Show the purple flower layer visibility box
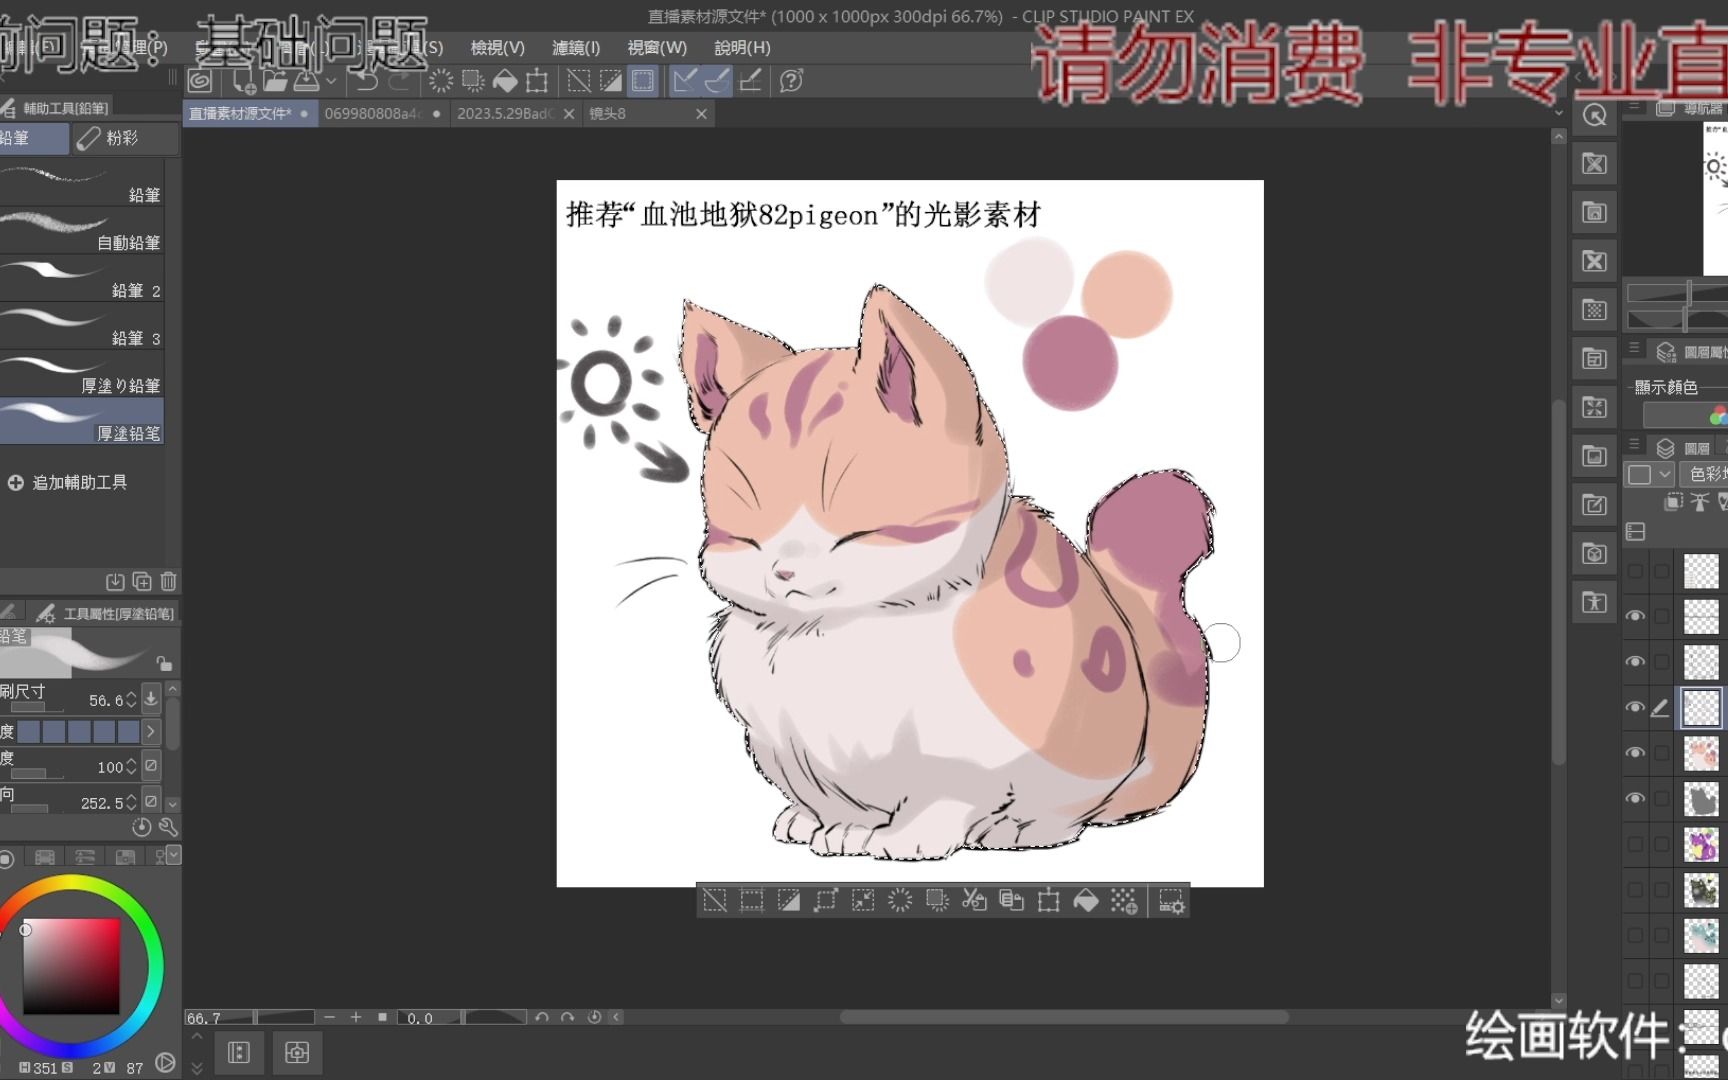 pos(1635,844)
